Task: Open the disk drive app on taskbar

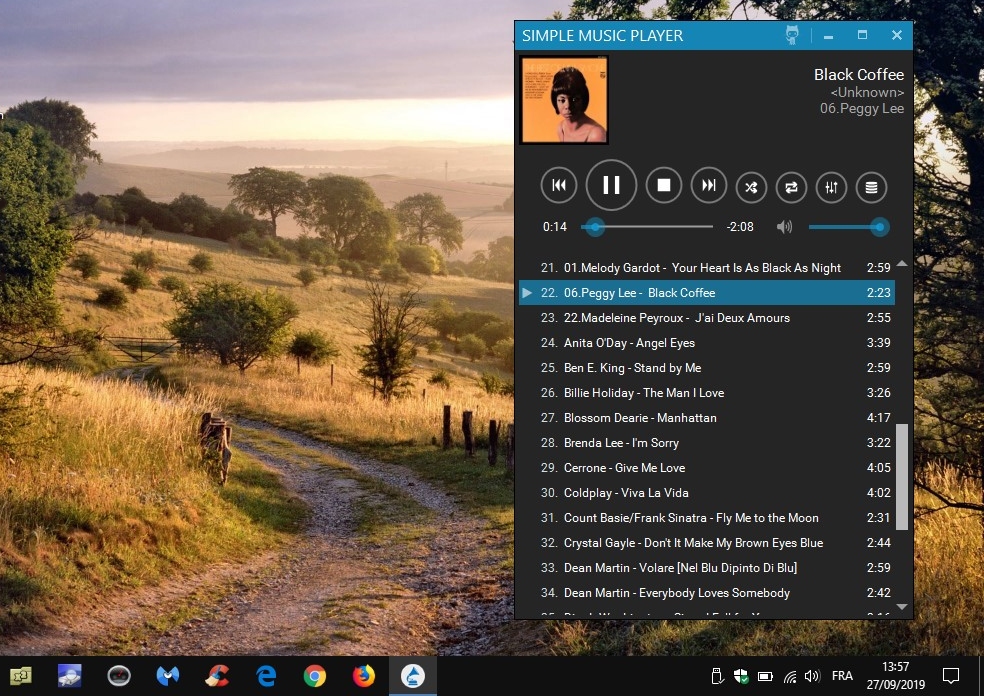Action: pos(70,676)
